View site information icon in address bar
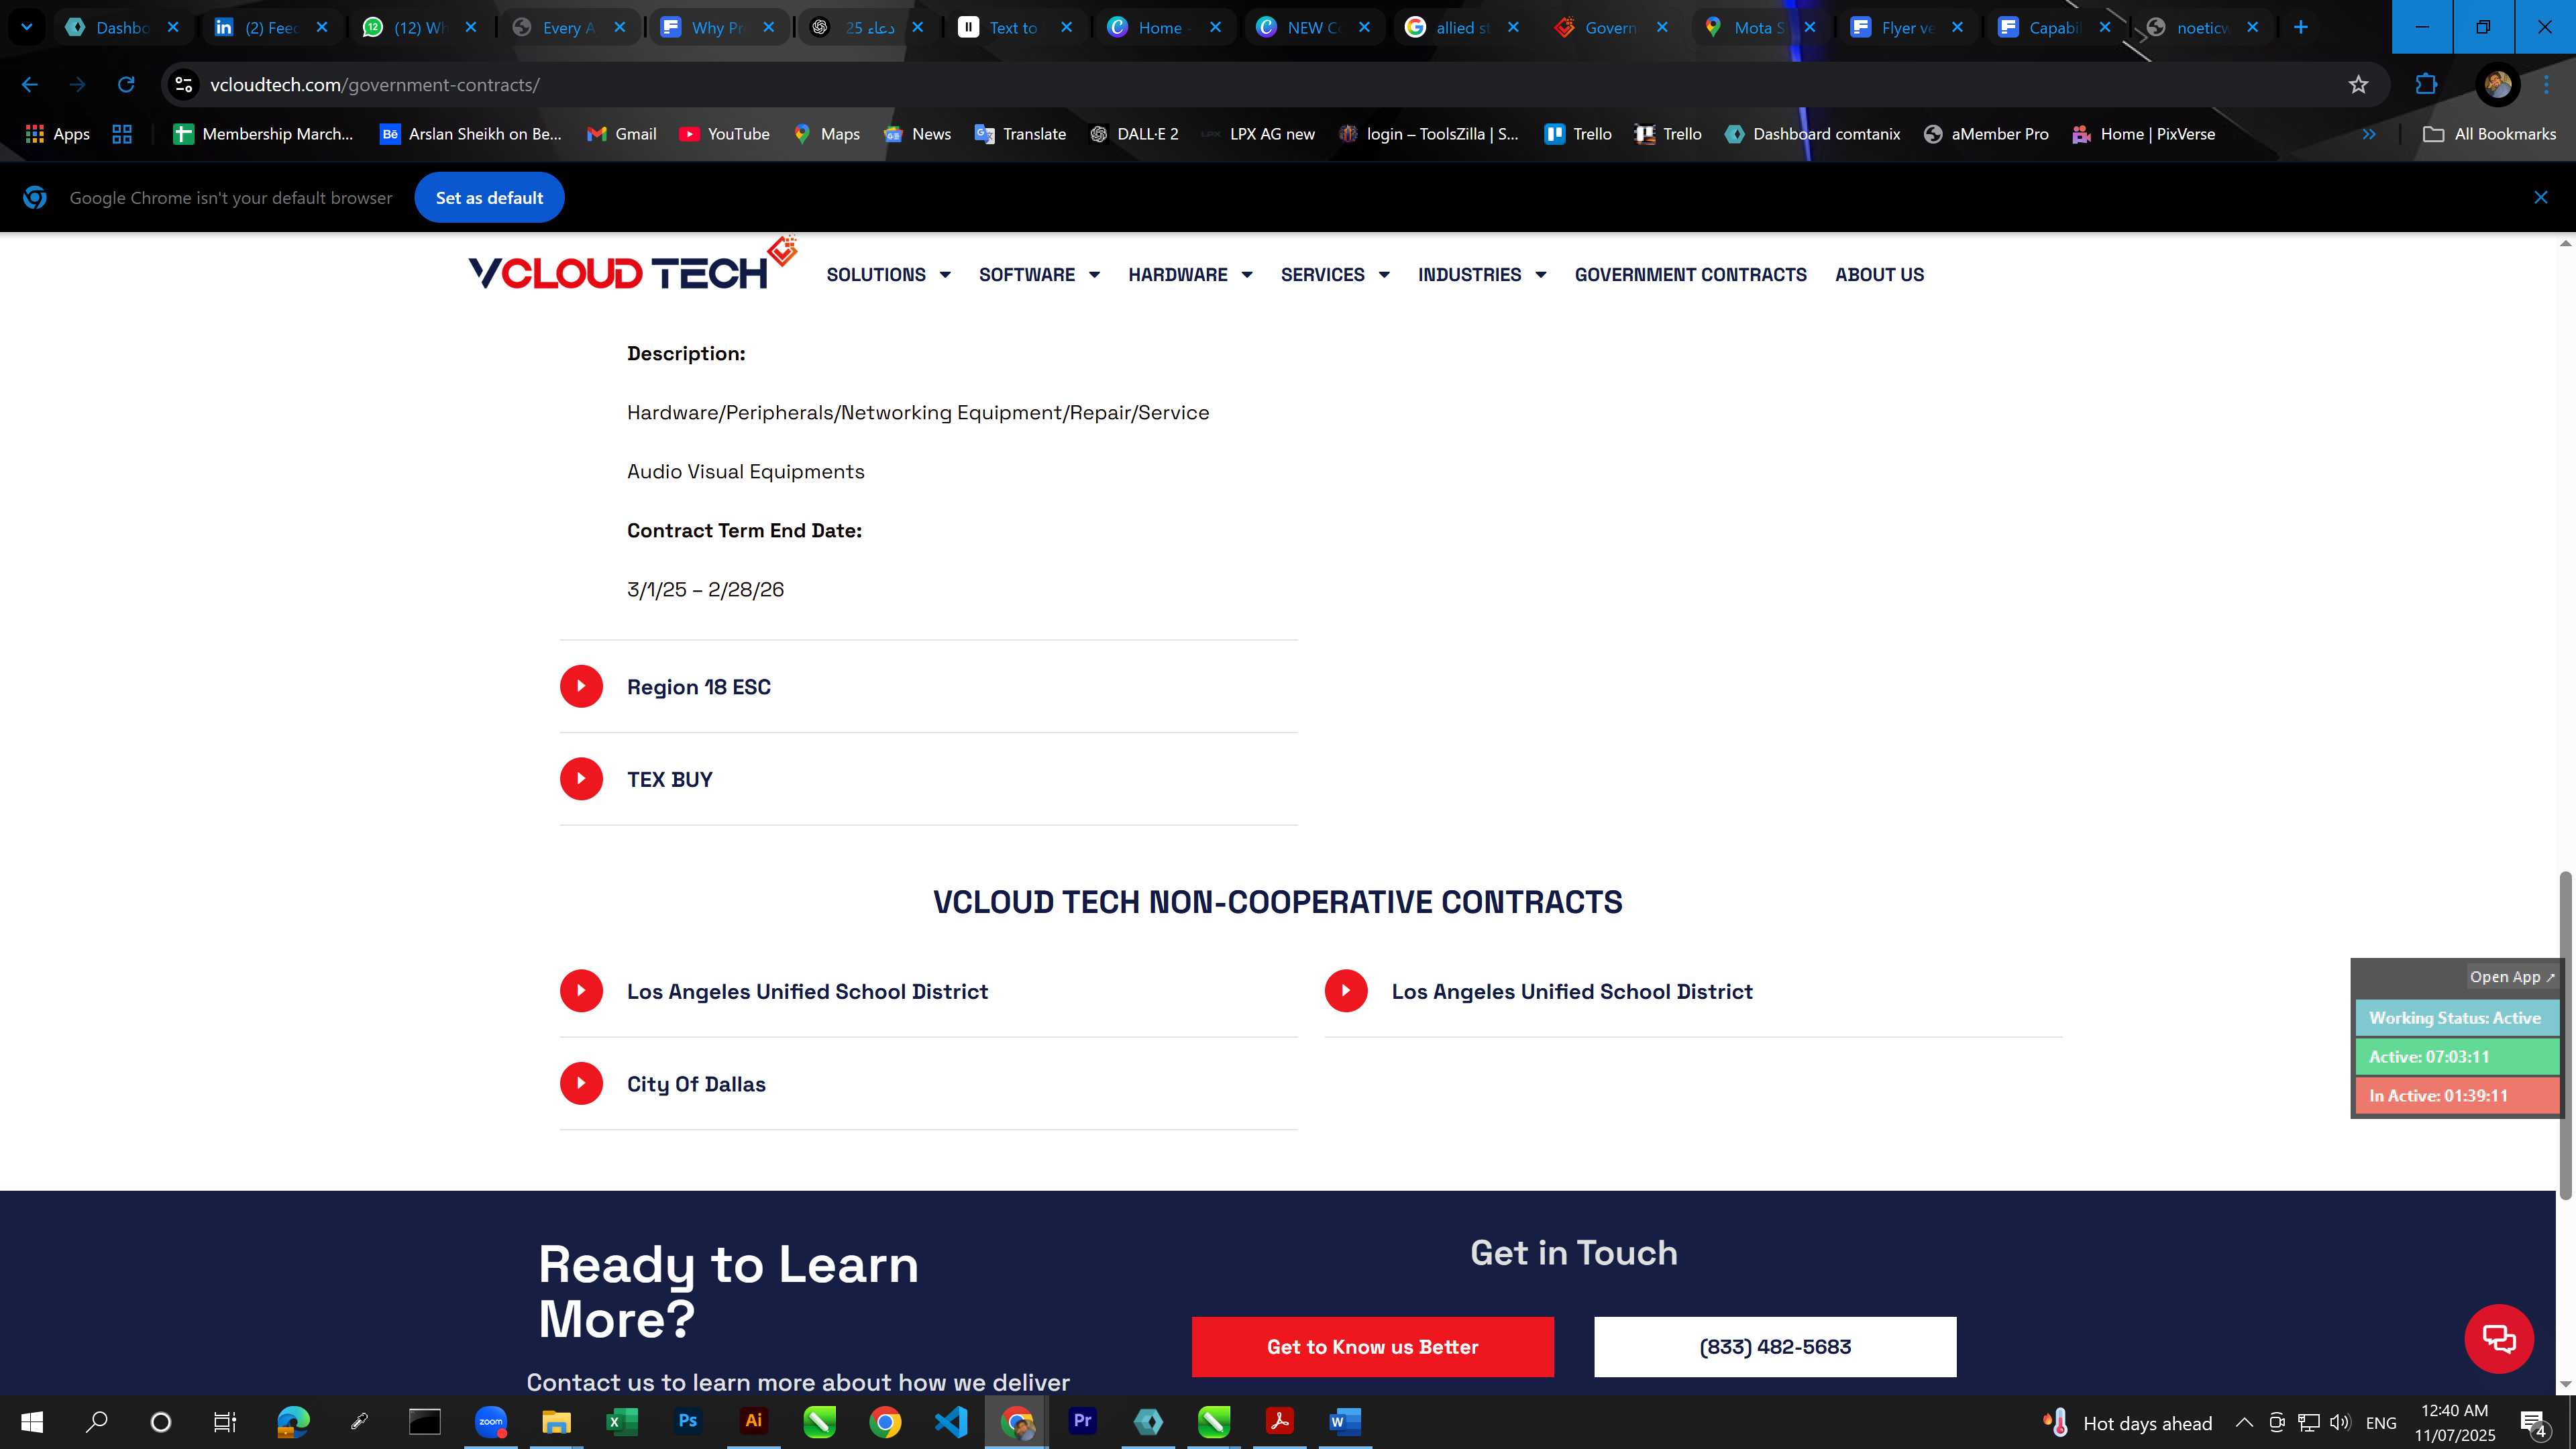Screen dimensions: 2576x1449 [x=183, y=85]
